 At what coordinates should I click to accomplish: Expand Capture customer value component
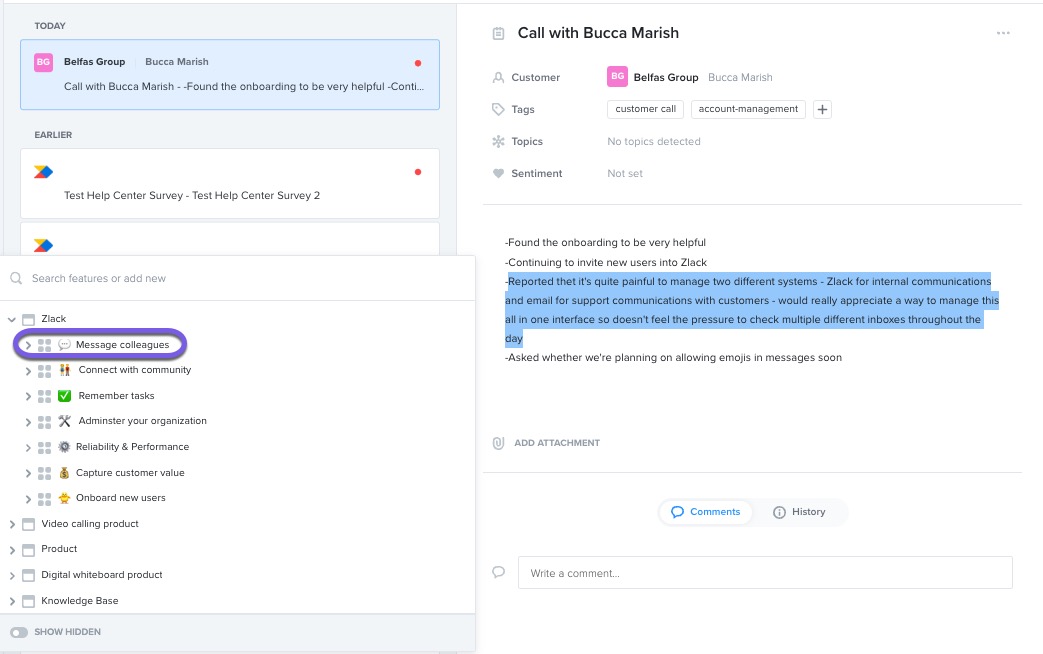(x=28, y=474)
